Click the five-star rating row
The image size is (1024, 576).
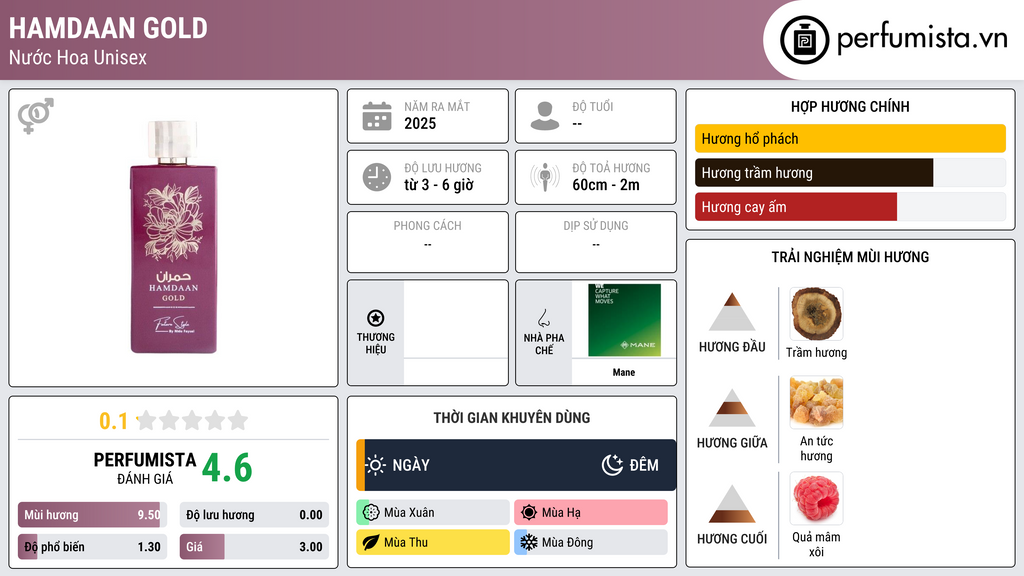[x=192, y=420]
